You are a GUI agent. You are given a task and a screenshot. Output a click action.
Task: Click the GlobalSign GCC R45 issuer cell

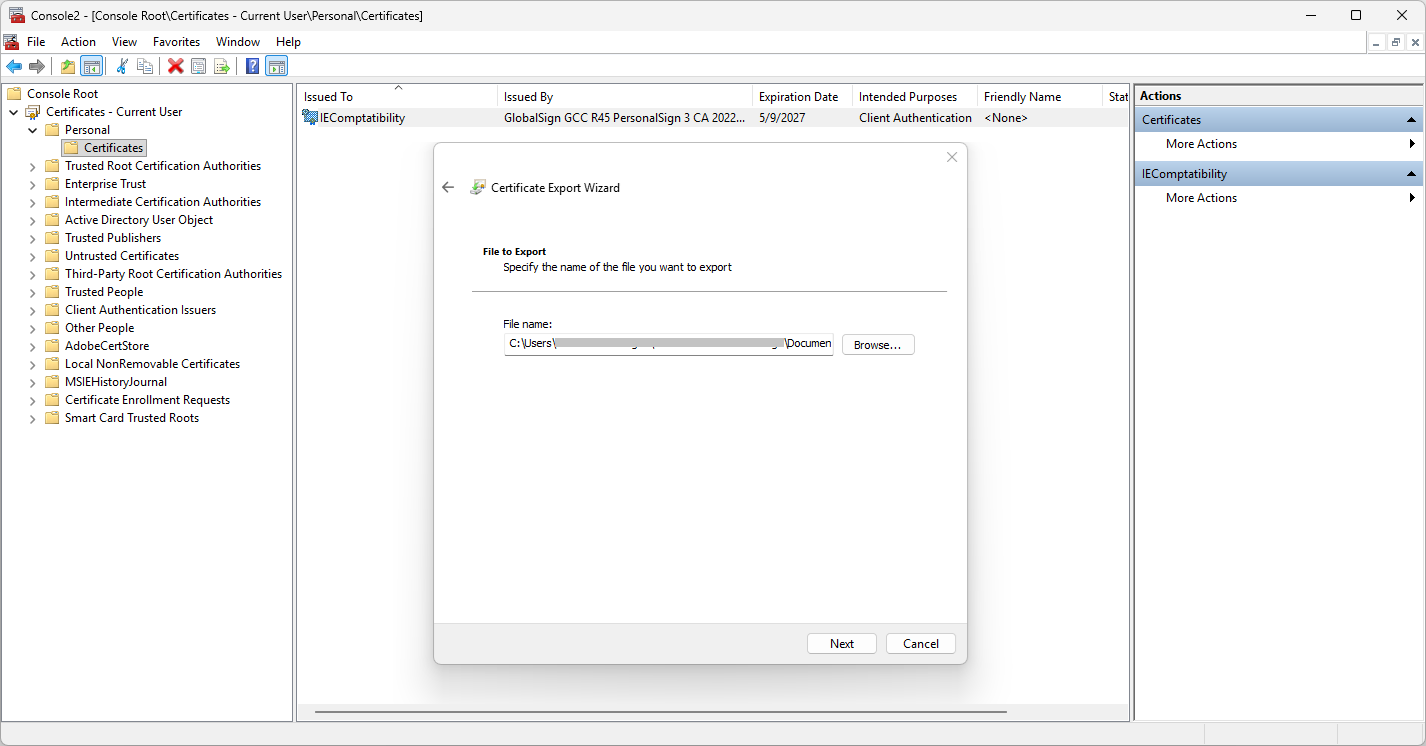pos(625,118)
